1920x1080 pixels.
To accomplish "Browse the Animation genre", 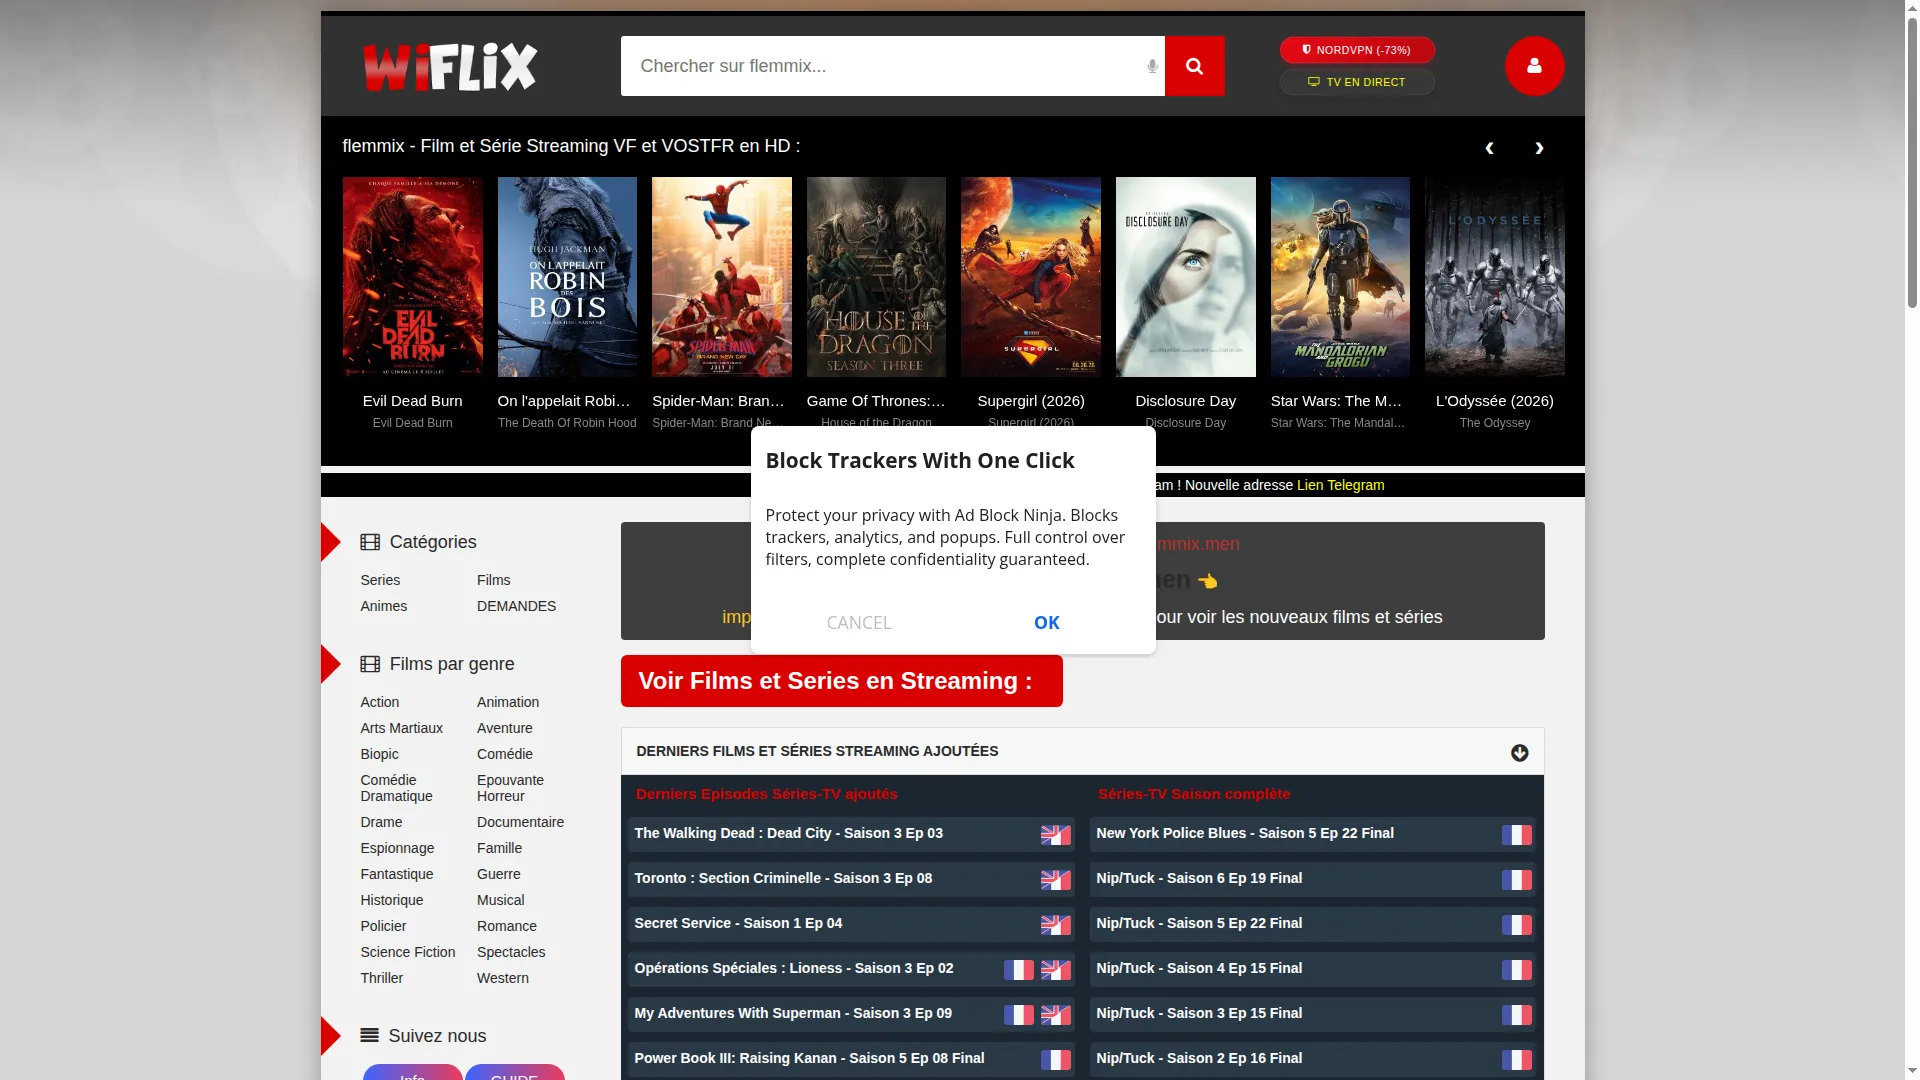I will pos(508,702).
